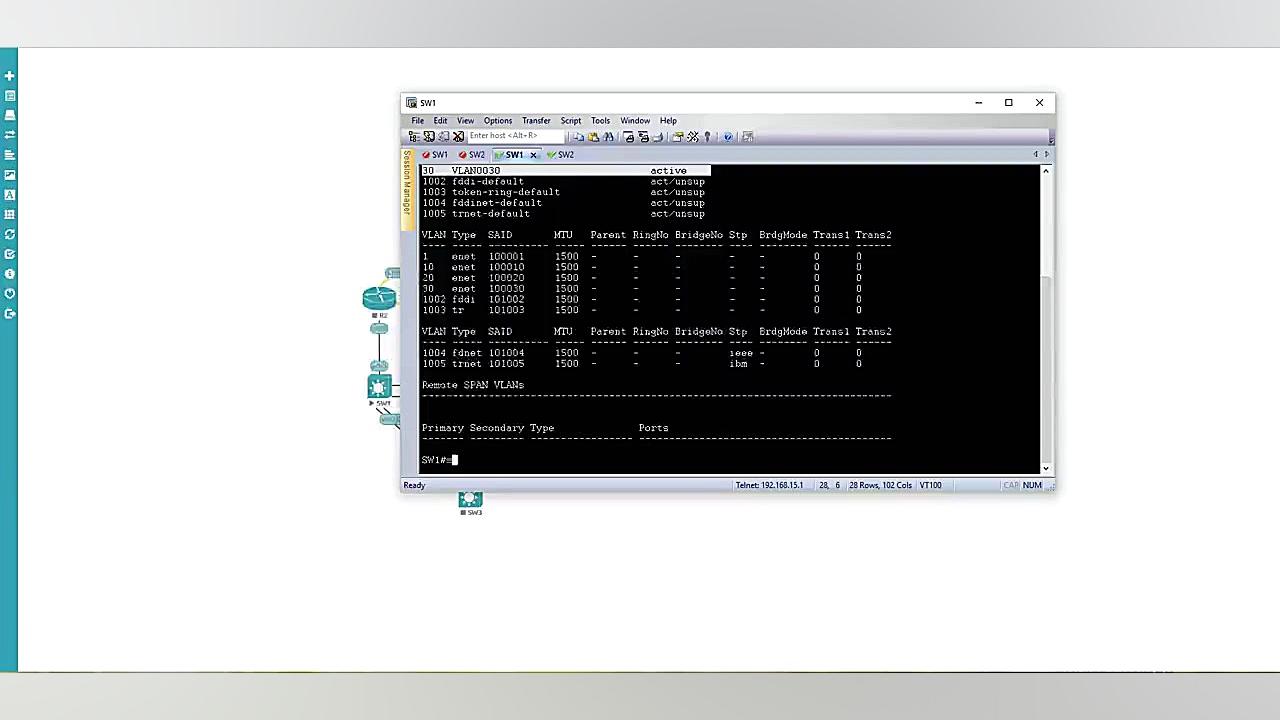Click the two-arrows link icon in left sidebar
Image resolution: width=1280 pixels, height=720 pixels.
9,135
